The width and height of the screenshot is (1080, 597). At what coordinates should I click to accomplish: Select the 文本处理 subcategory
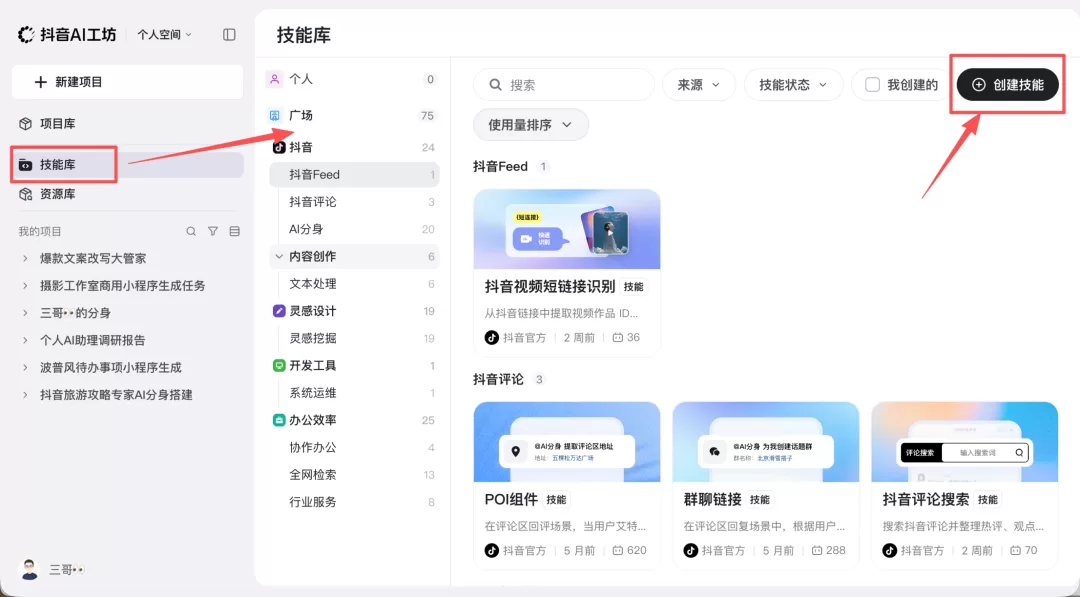pos(354,284)
